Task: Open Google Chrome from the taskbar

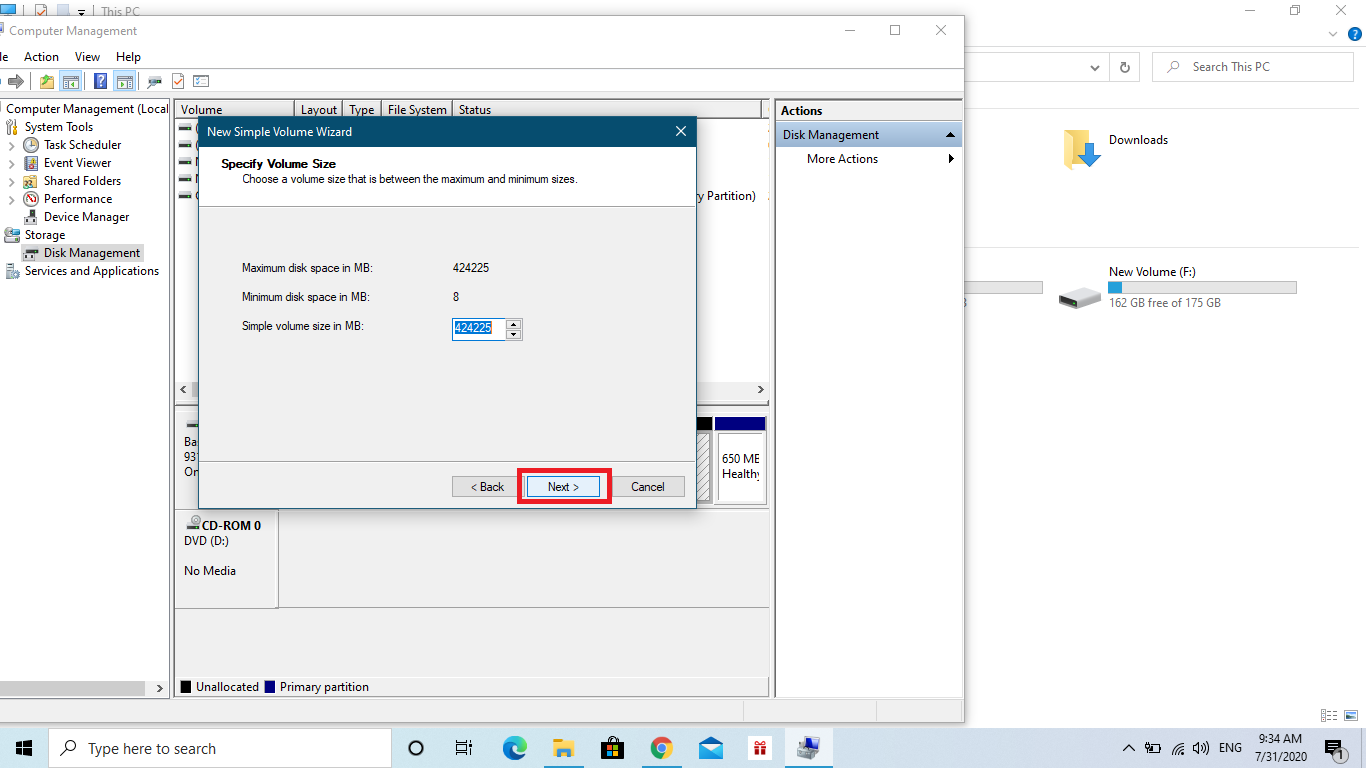Action: 661,747
